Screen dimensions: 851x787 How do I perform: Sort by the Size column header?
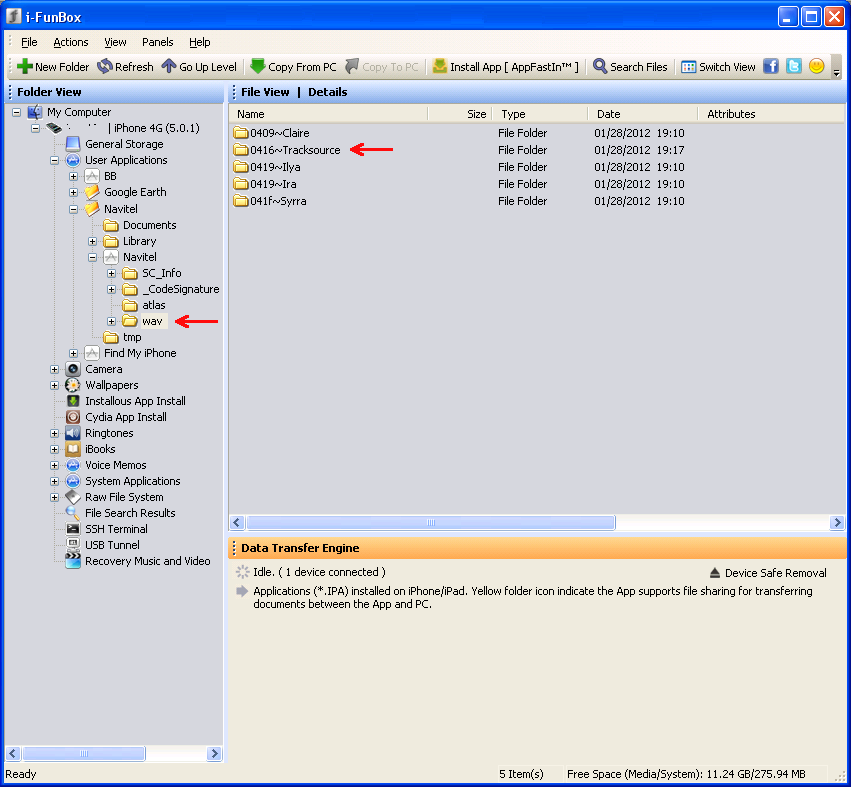click(460, 114)
